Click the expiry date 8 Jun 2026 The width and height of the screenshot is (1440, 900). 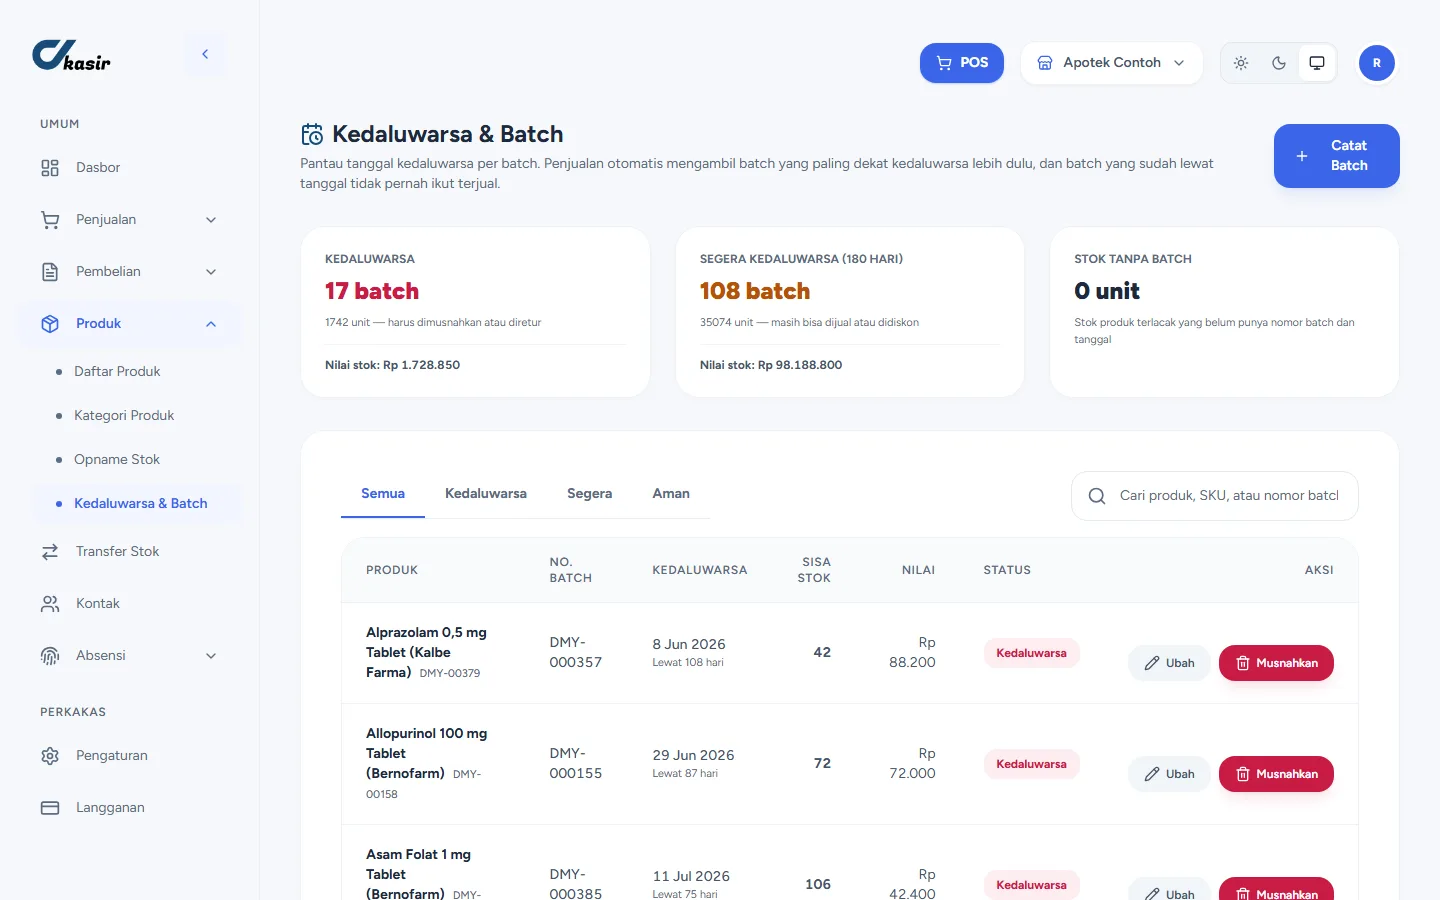coord(689,644)
